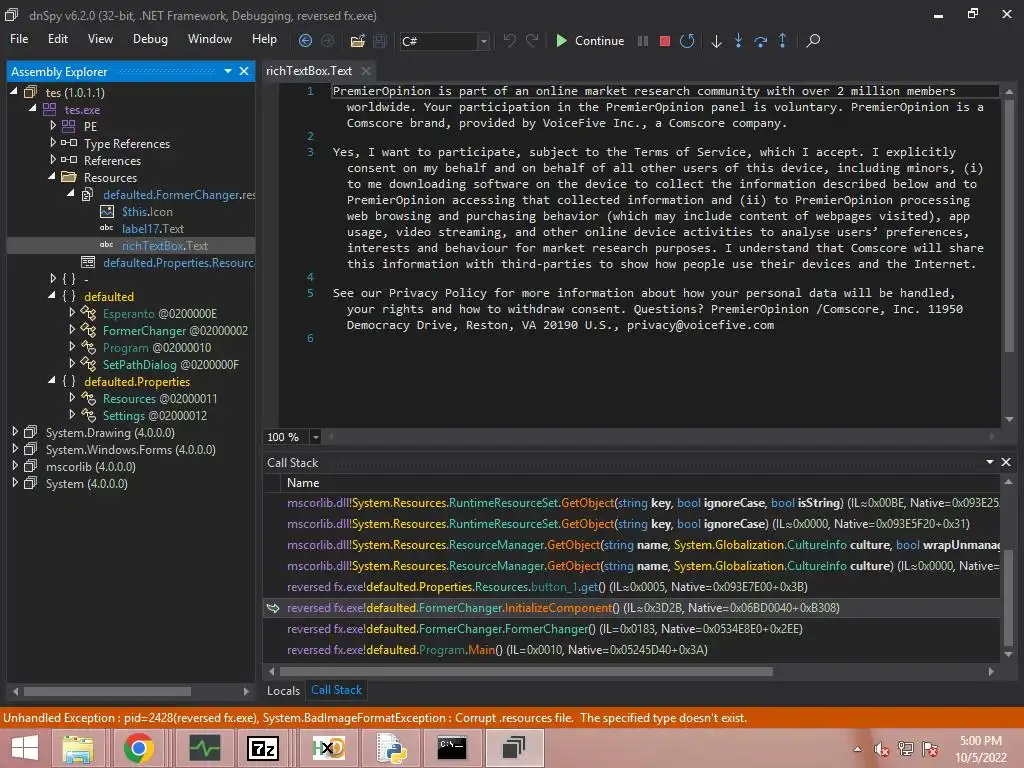
Task: Switch to the Call Stack tab
Action: [336, 690]
